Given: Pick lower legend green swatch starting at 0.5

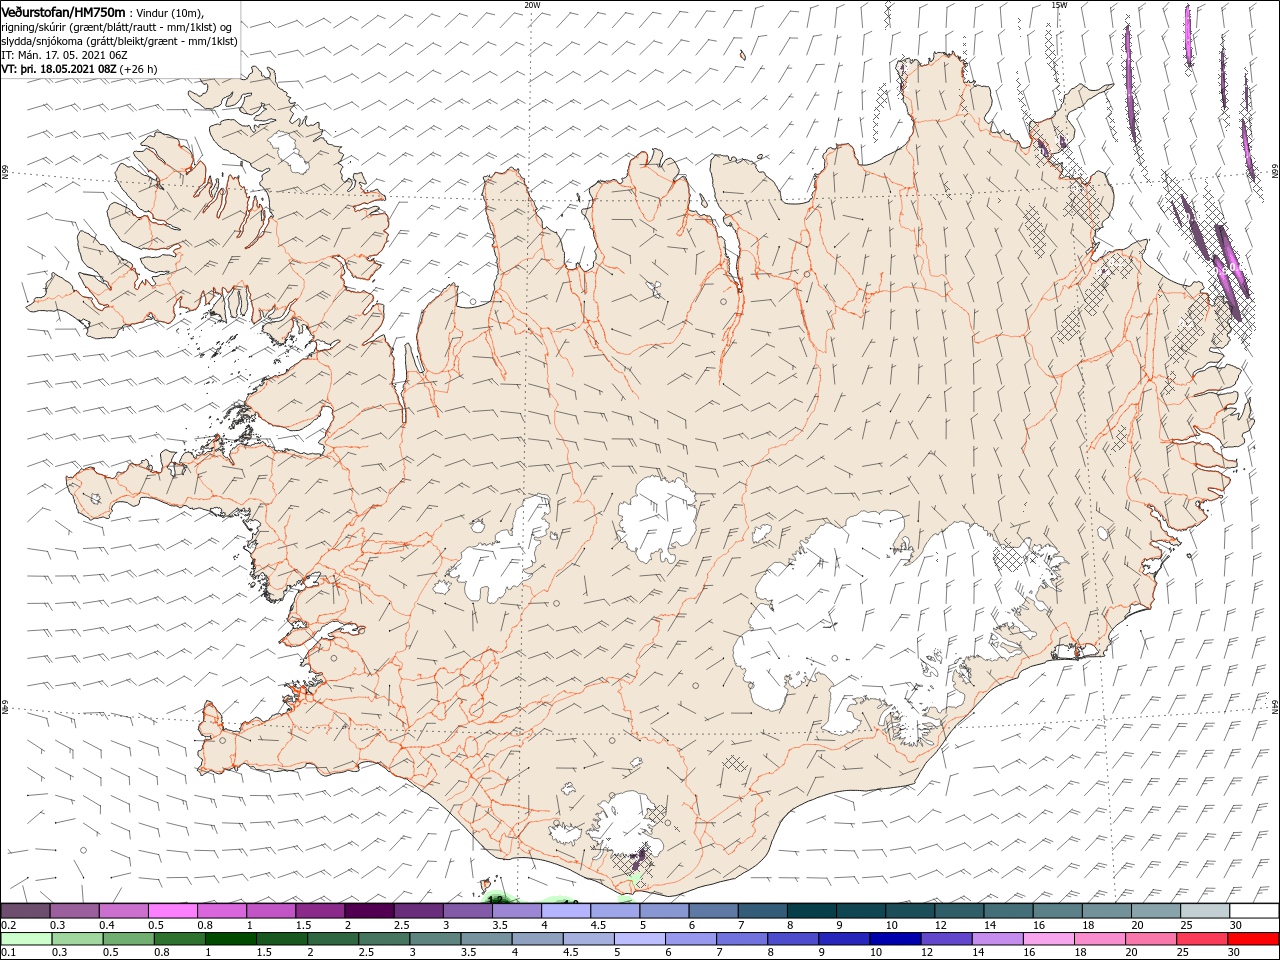Looking at the screenshot, I should pyautogui.click(x=128, y=939).
